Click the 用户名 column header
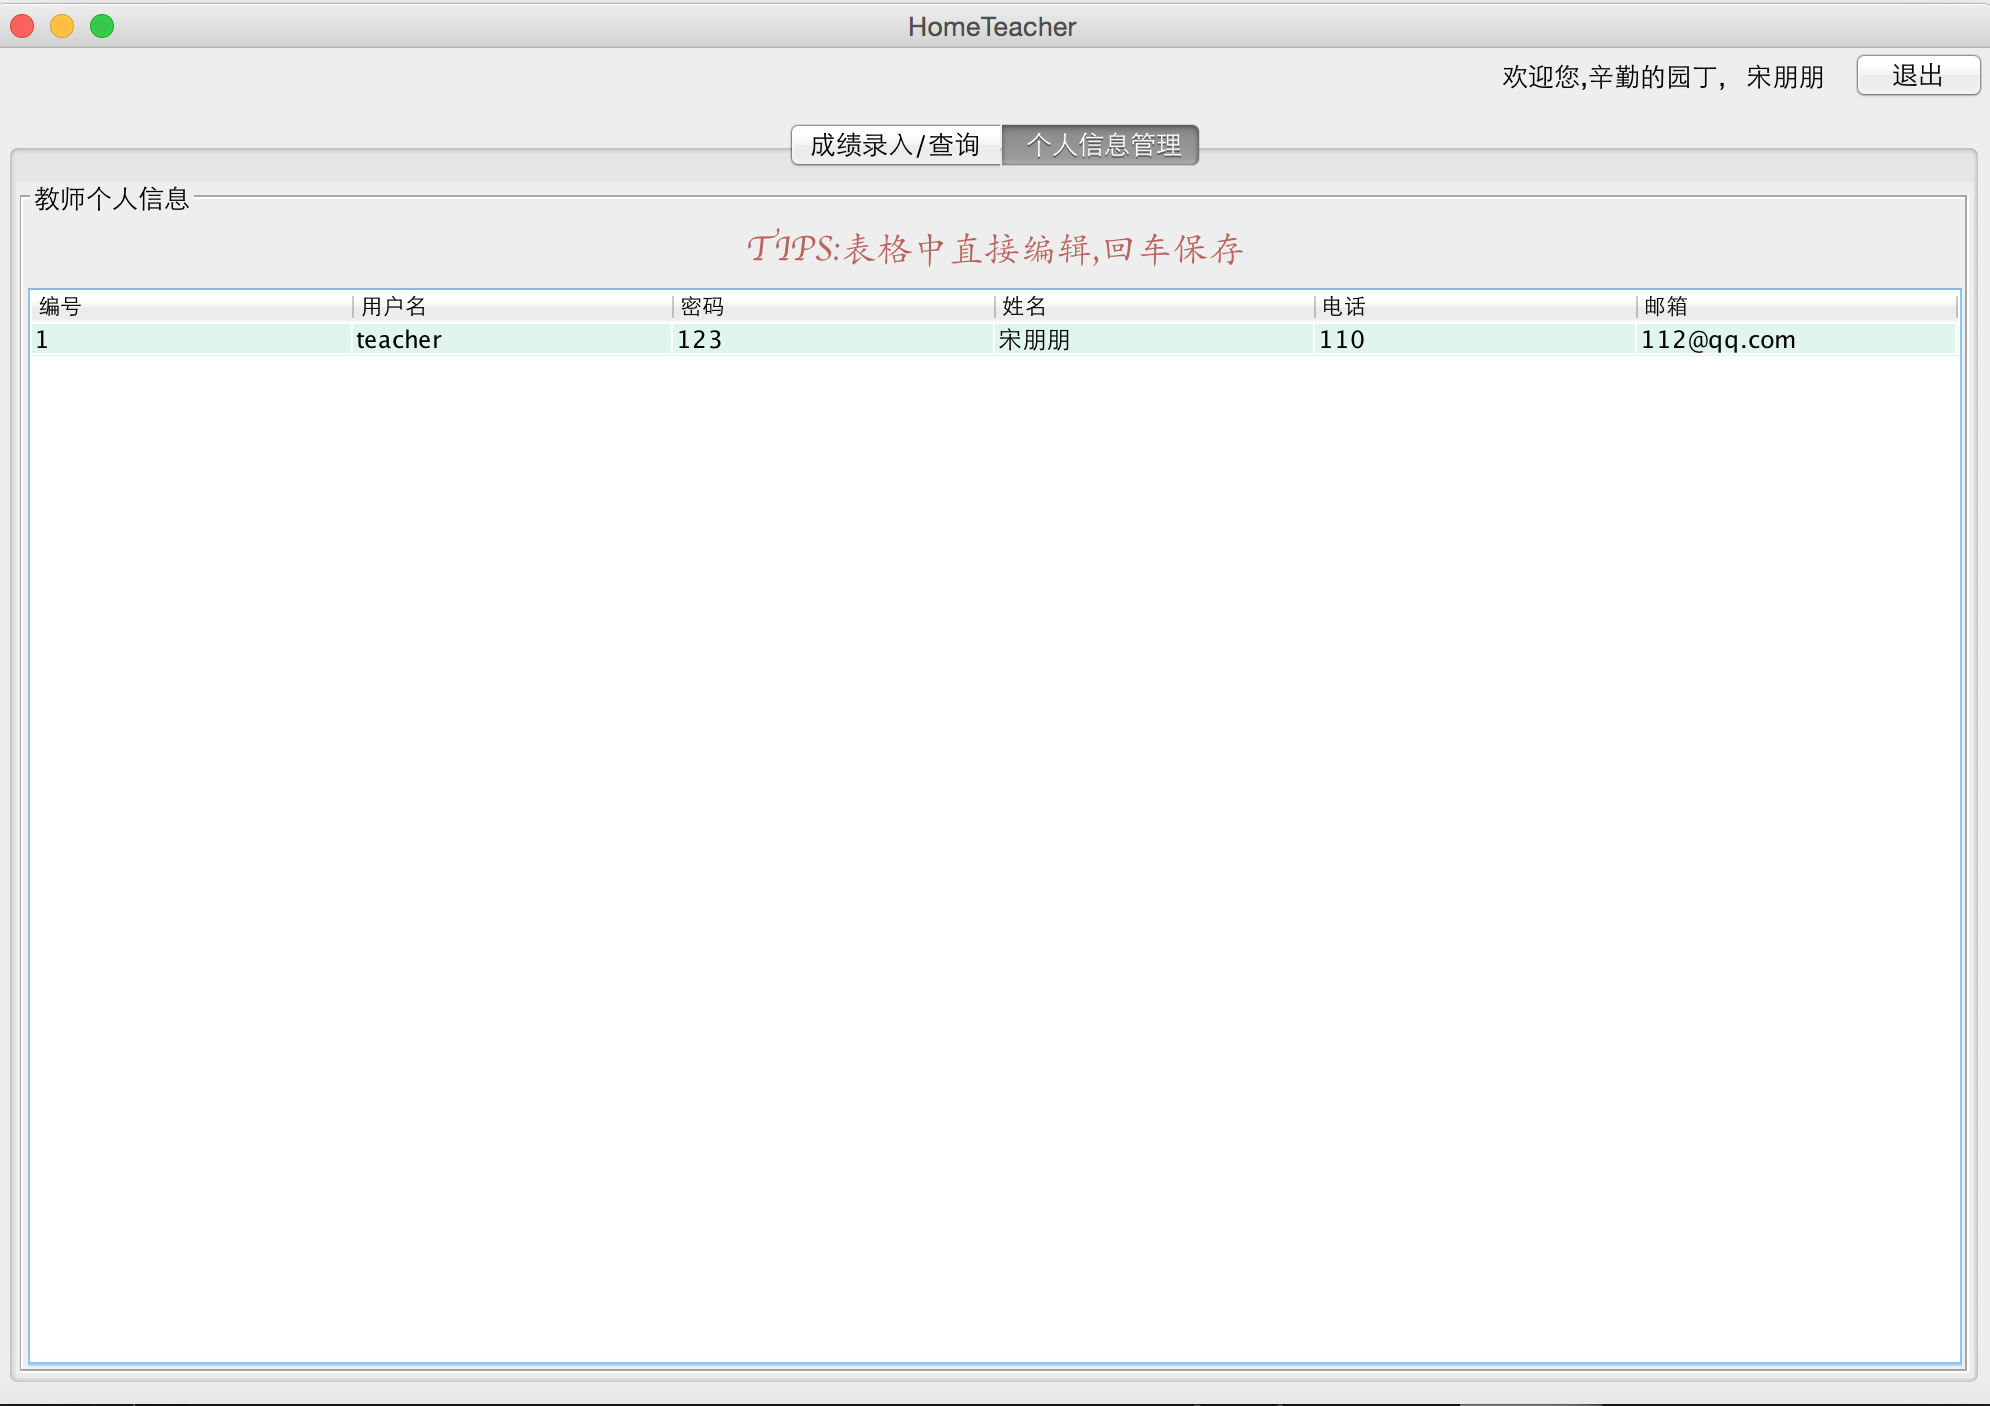 point(513,306)
